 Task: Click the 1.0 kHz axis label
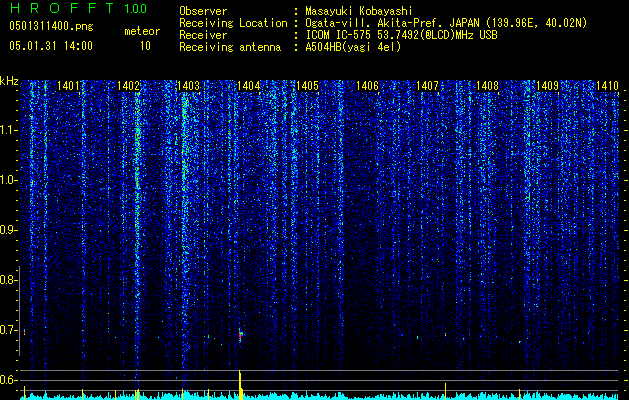pyautogui.click(x=8, y=180)
